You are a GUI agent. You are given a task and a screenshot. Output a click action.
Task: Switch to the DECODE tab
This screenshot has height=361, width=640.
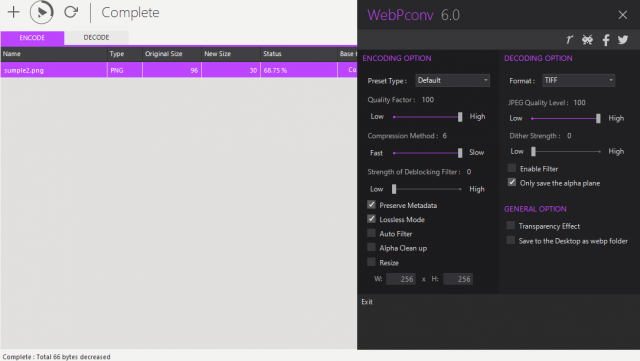[x=96, y=38]
